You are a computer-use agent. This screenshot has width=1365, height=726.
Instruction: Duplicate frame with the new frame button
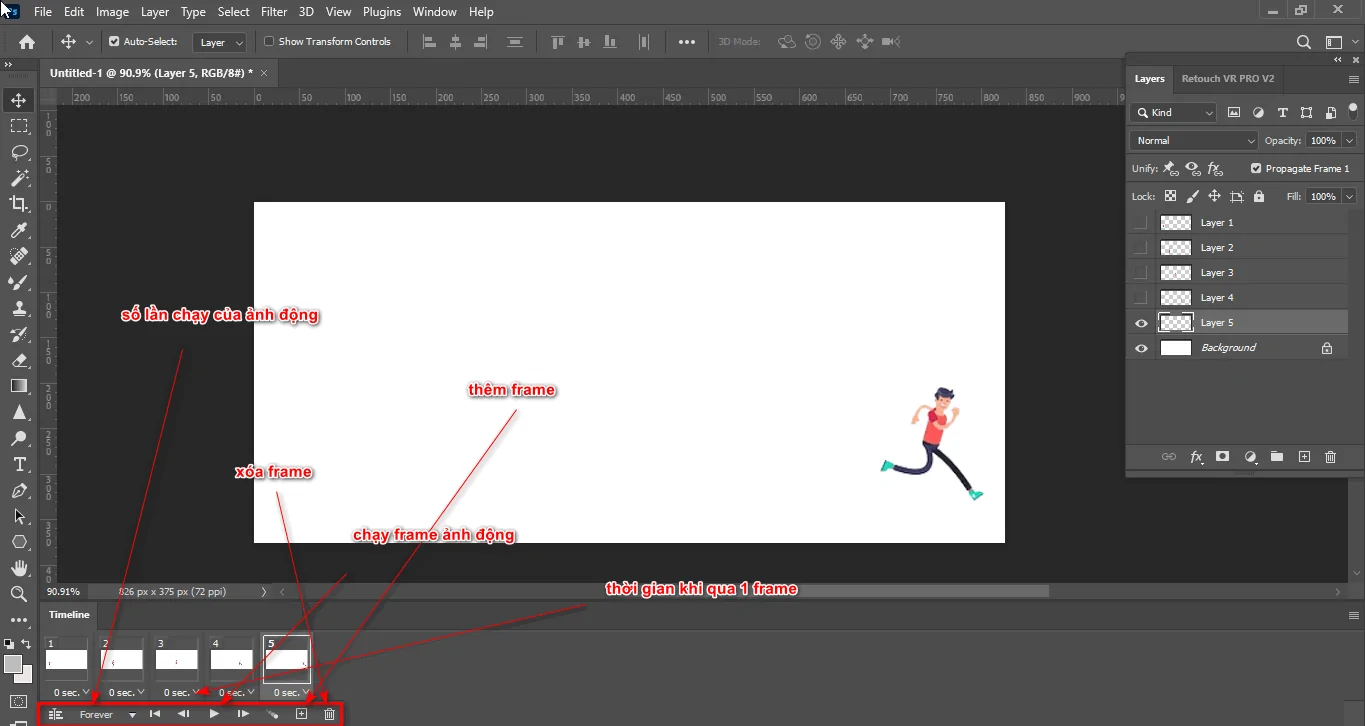click(301, 713)
